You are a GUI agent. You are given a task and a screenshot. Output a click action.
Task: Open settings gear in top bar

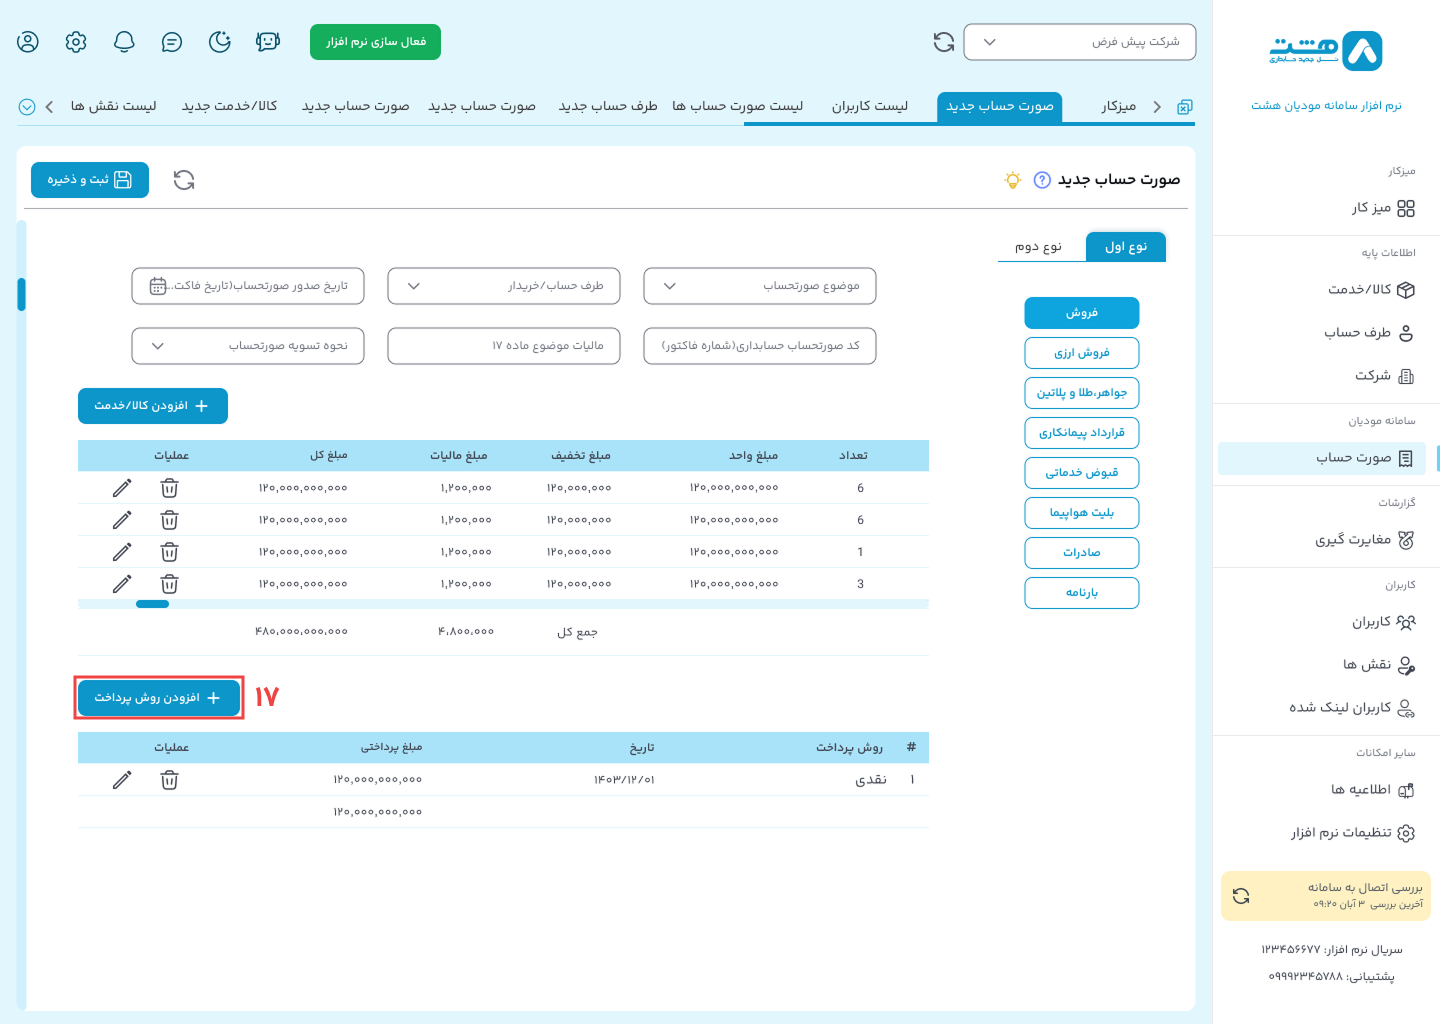coord(76,42)
